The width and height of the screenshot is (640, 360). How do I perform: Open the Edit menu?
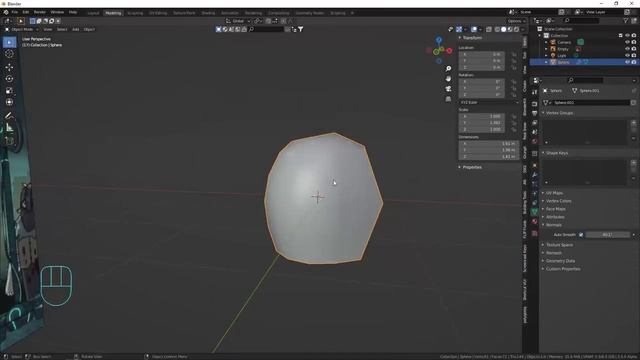[26, 12]
